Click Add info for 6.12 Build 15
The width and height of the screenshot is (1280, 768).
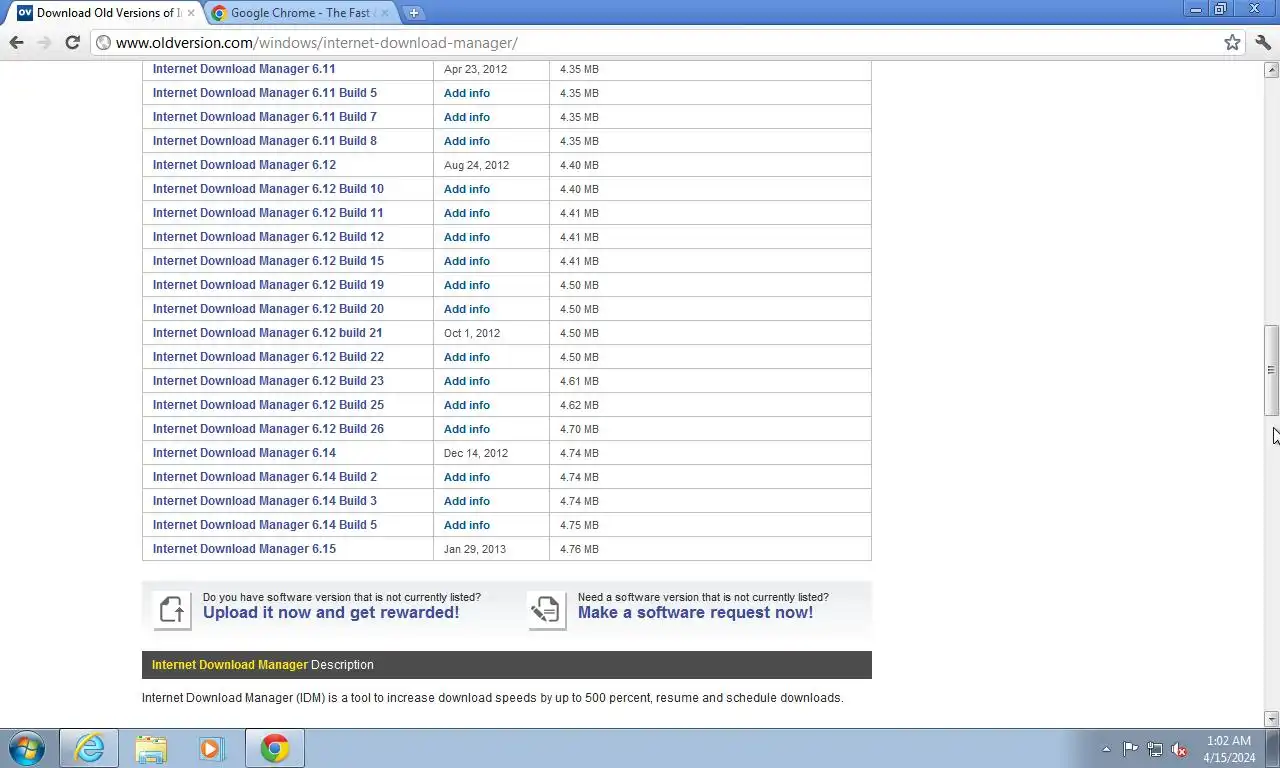point(467,261)
